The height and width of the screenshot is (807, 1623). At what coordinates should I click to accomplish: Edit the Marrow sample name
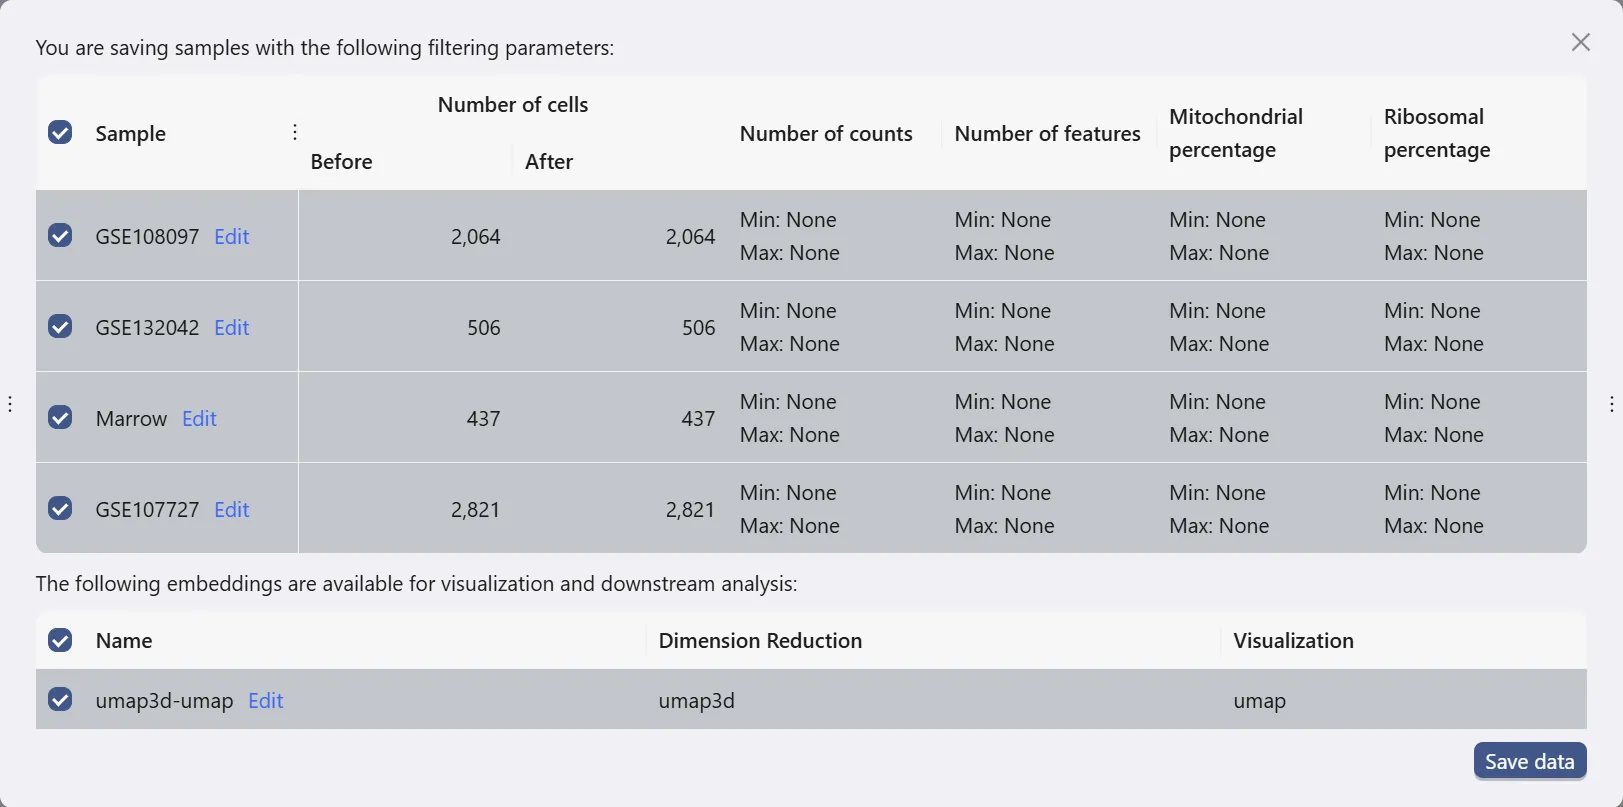199,419
